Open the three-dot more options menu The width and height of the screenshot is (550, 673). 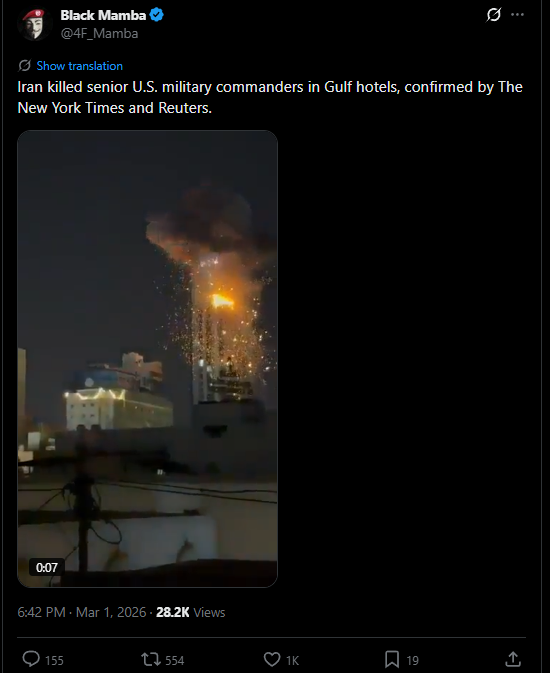[x=517, y=15]
